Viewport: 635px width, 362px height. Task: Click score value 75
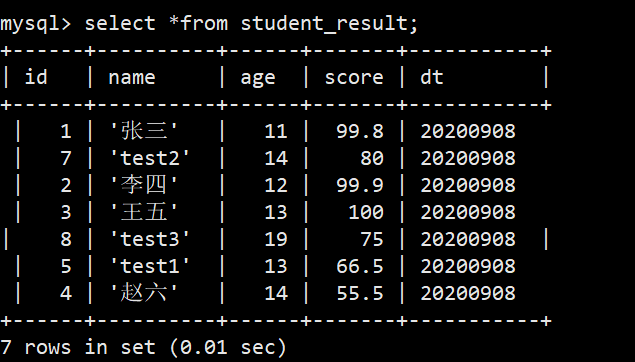coord(372,239)
